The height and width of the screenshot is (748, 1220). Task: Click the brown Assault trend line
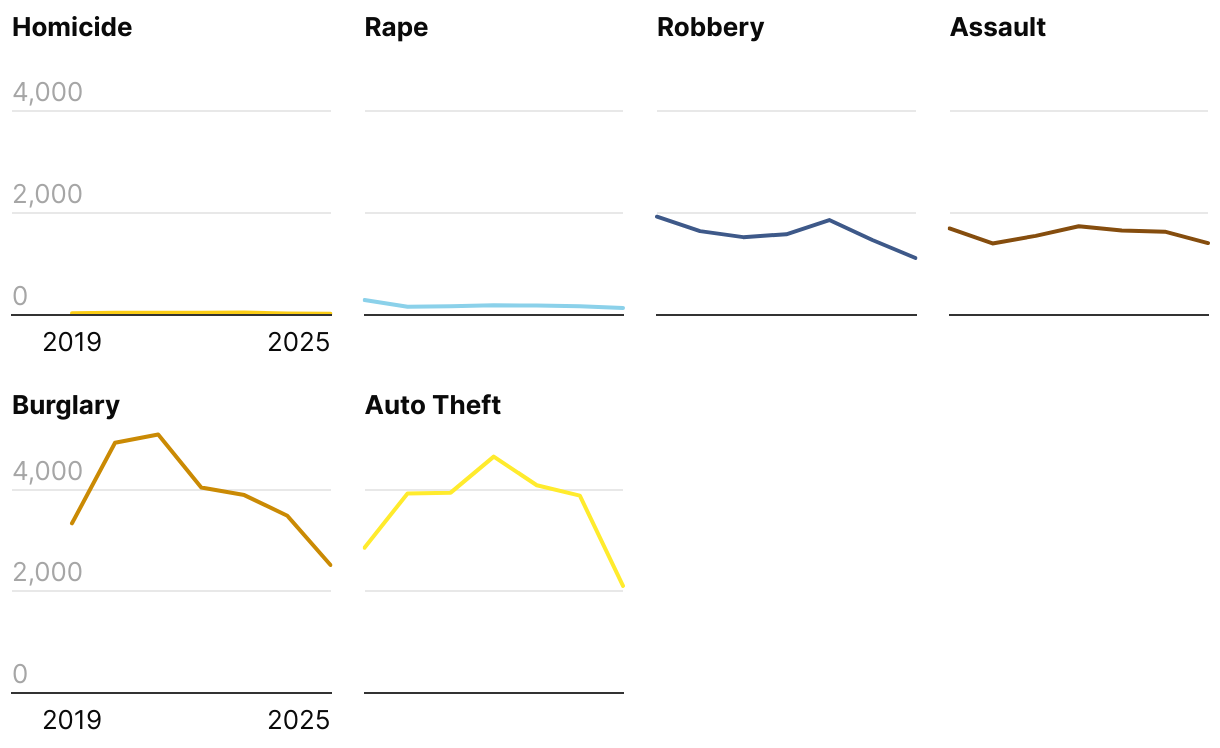click(x=1079, y=227)
